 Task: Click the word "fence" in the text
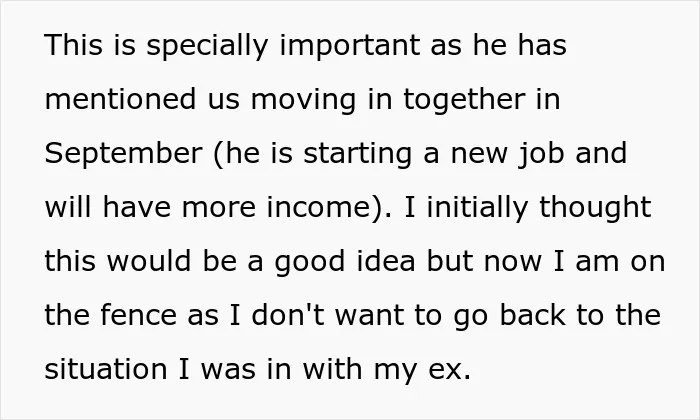[138, 315]
